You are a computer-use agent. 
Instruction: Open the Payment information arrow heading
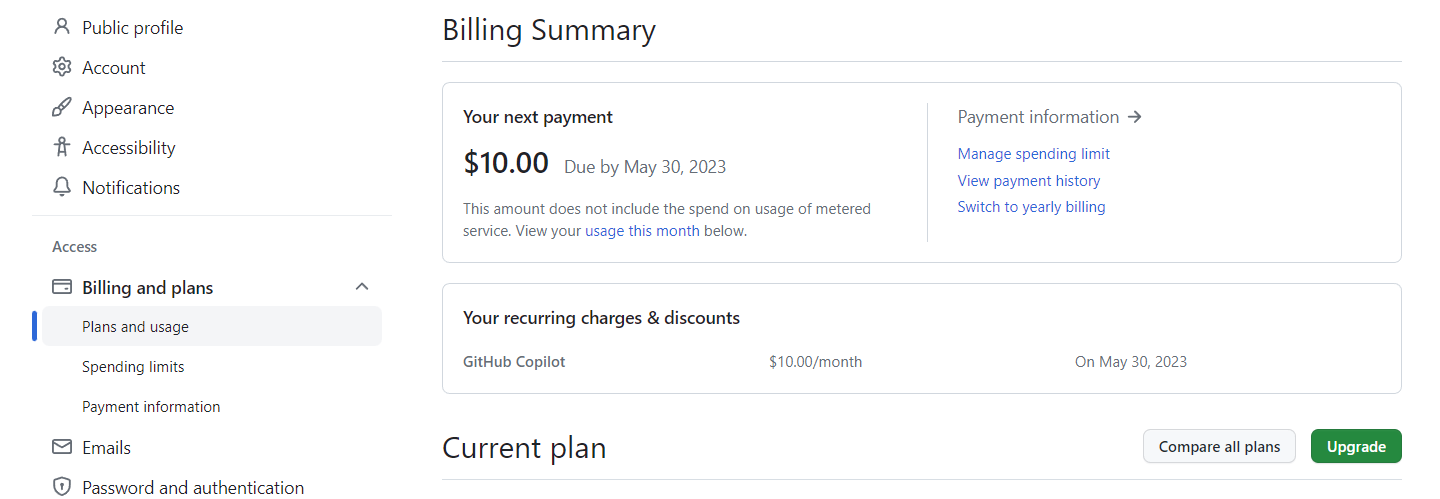point(1049,117)
